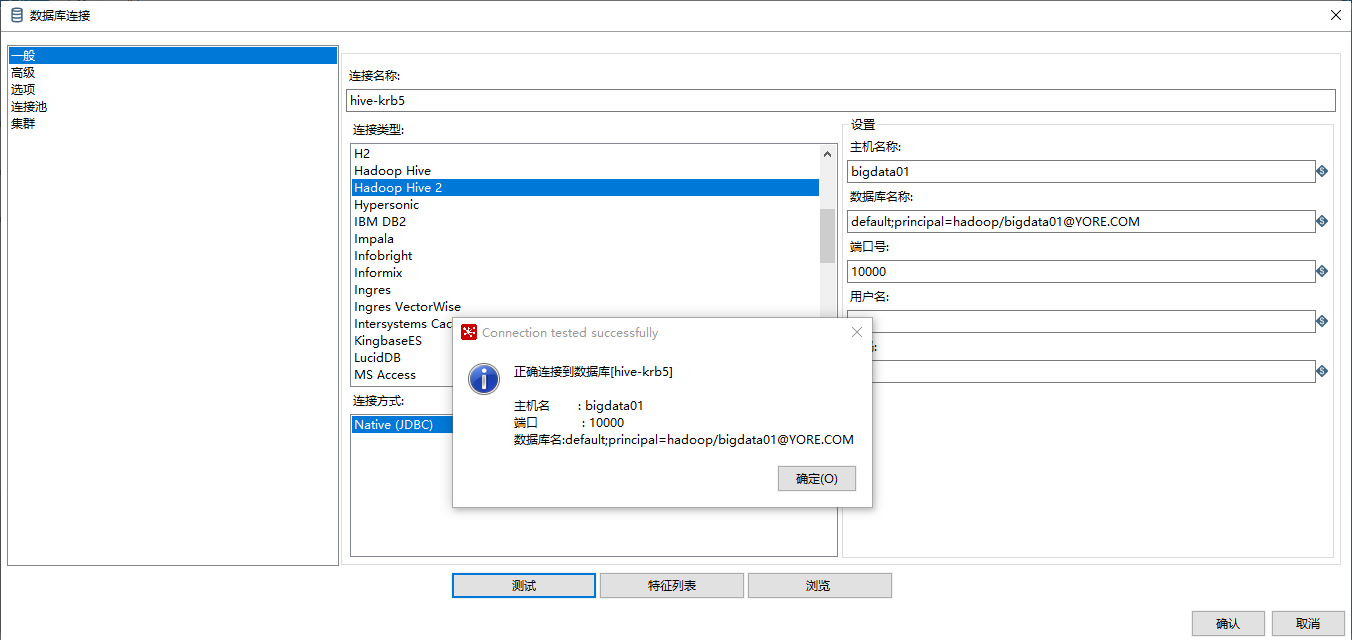Click the blue info icon in success dialog
This screenshot has height=640, width=1352.
click(x=483, y=380)
